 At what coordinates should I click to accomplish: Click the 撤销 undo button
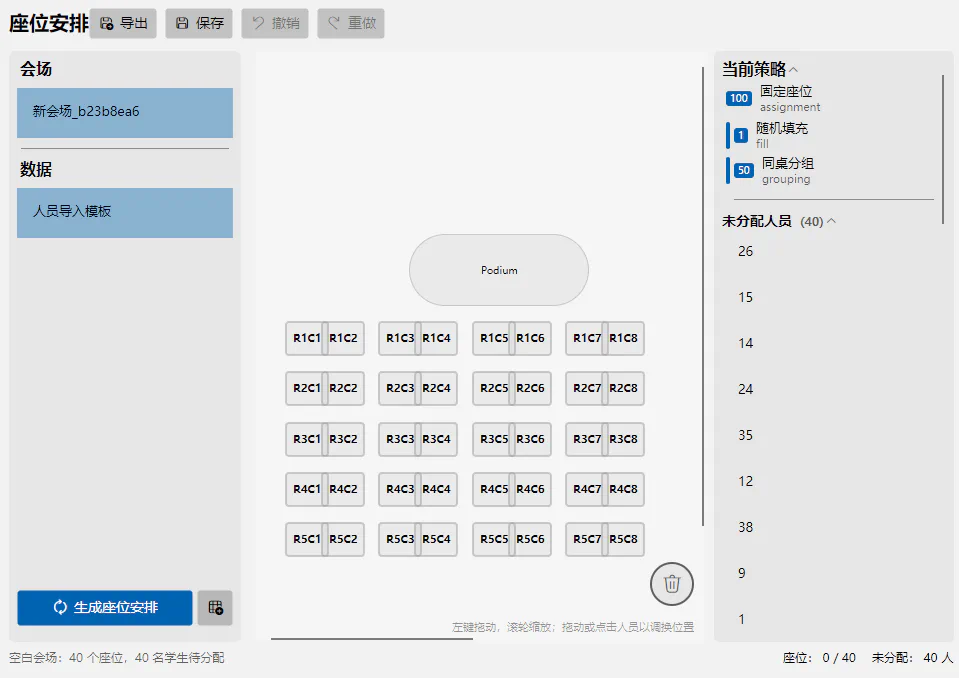point(275,23)
